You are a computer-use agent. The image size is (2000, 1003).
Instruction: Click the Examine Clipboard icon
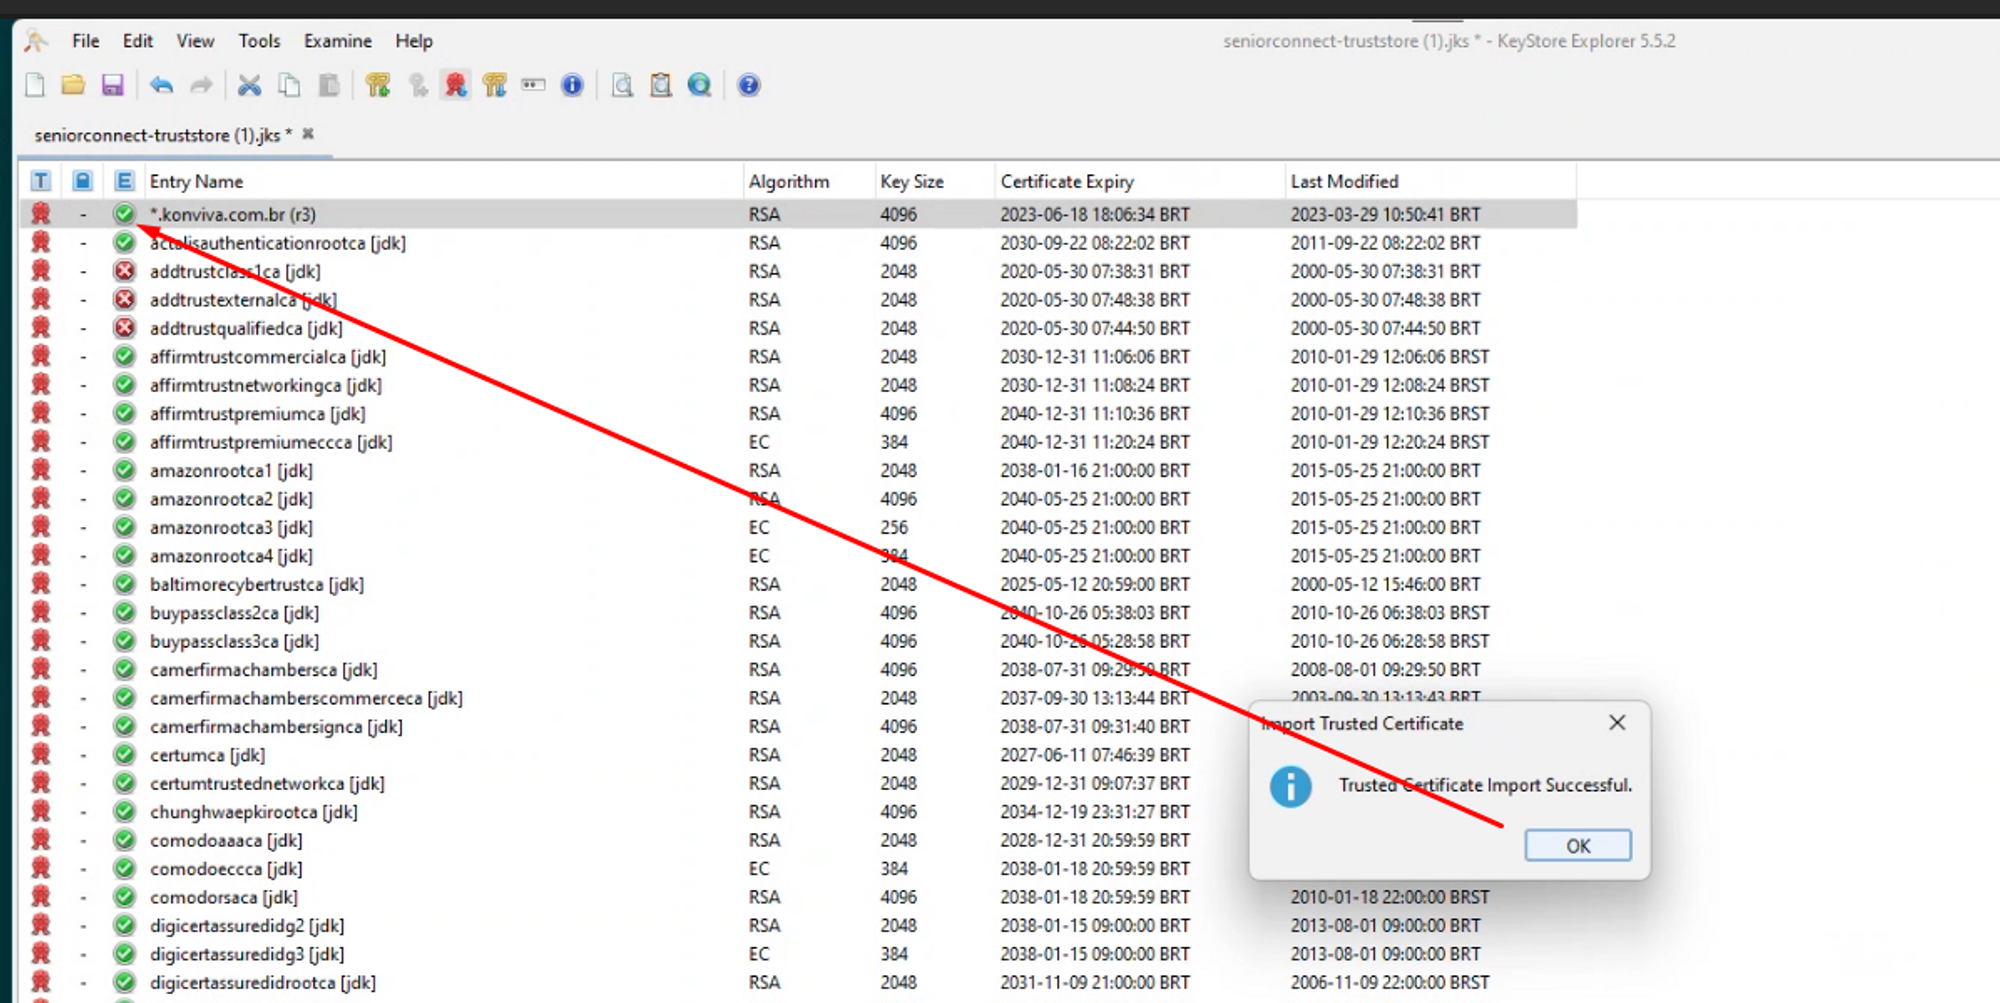click(661, 85)
